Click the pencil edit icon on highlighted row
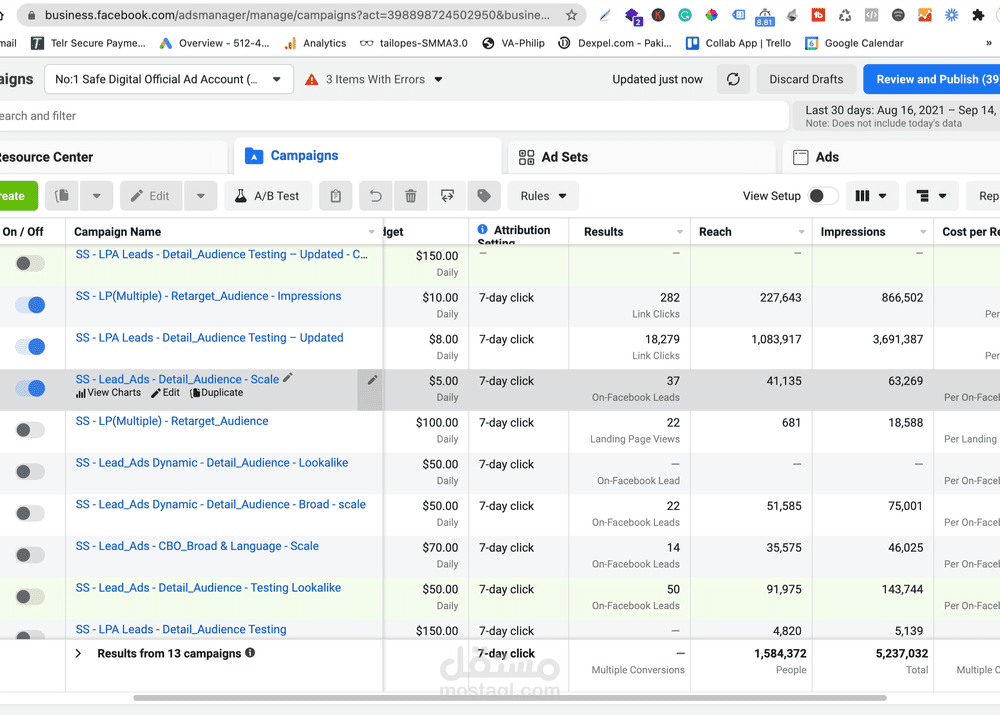 [x=372, y=380]
